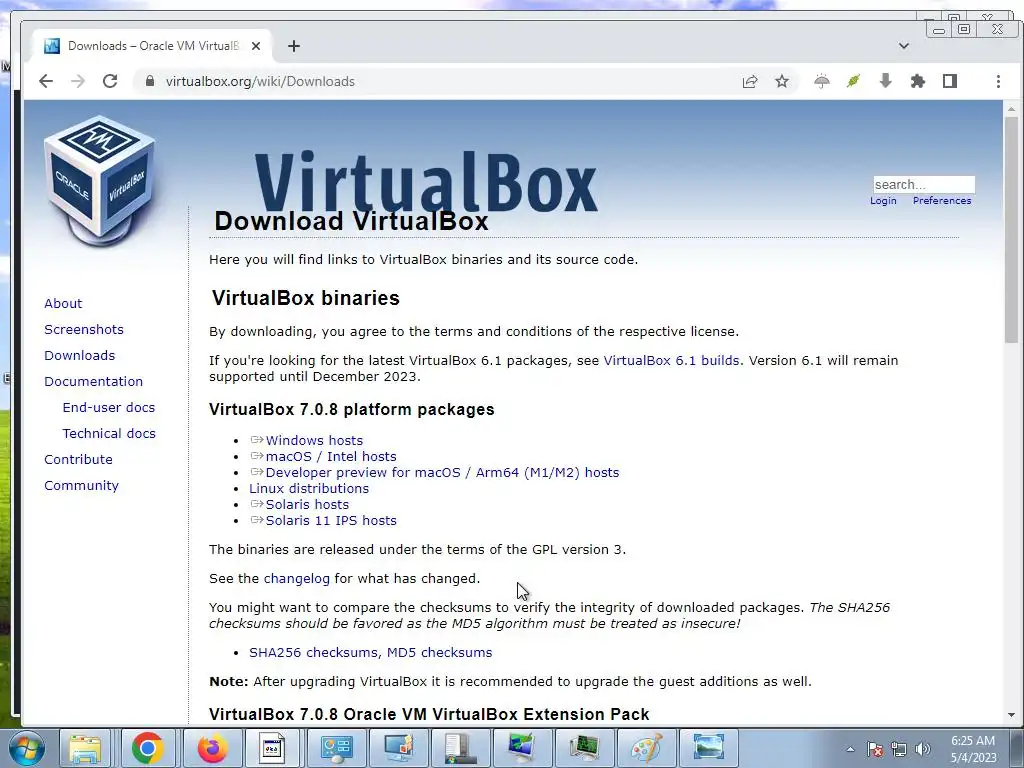Image resolution: width=1024 pixels, height=768 pixels.
Task: Open the changelog link
Action: click(296, 579)
